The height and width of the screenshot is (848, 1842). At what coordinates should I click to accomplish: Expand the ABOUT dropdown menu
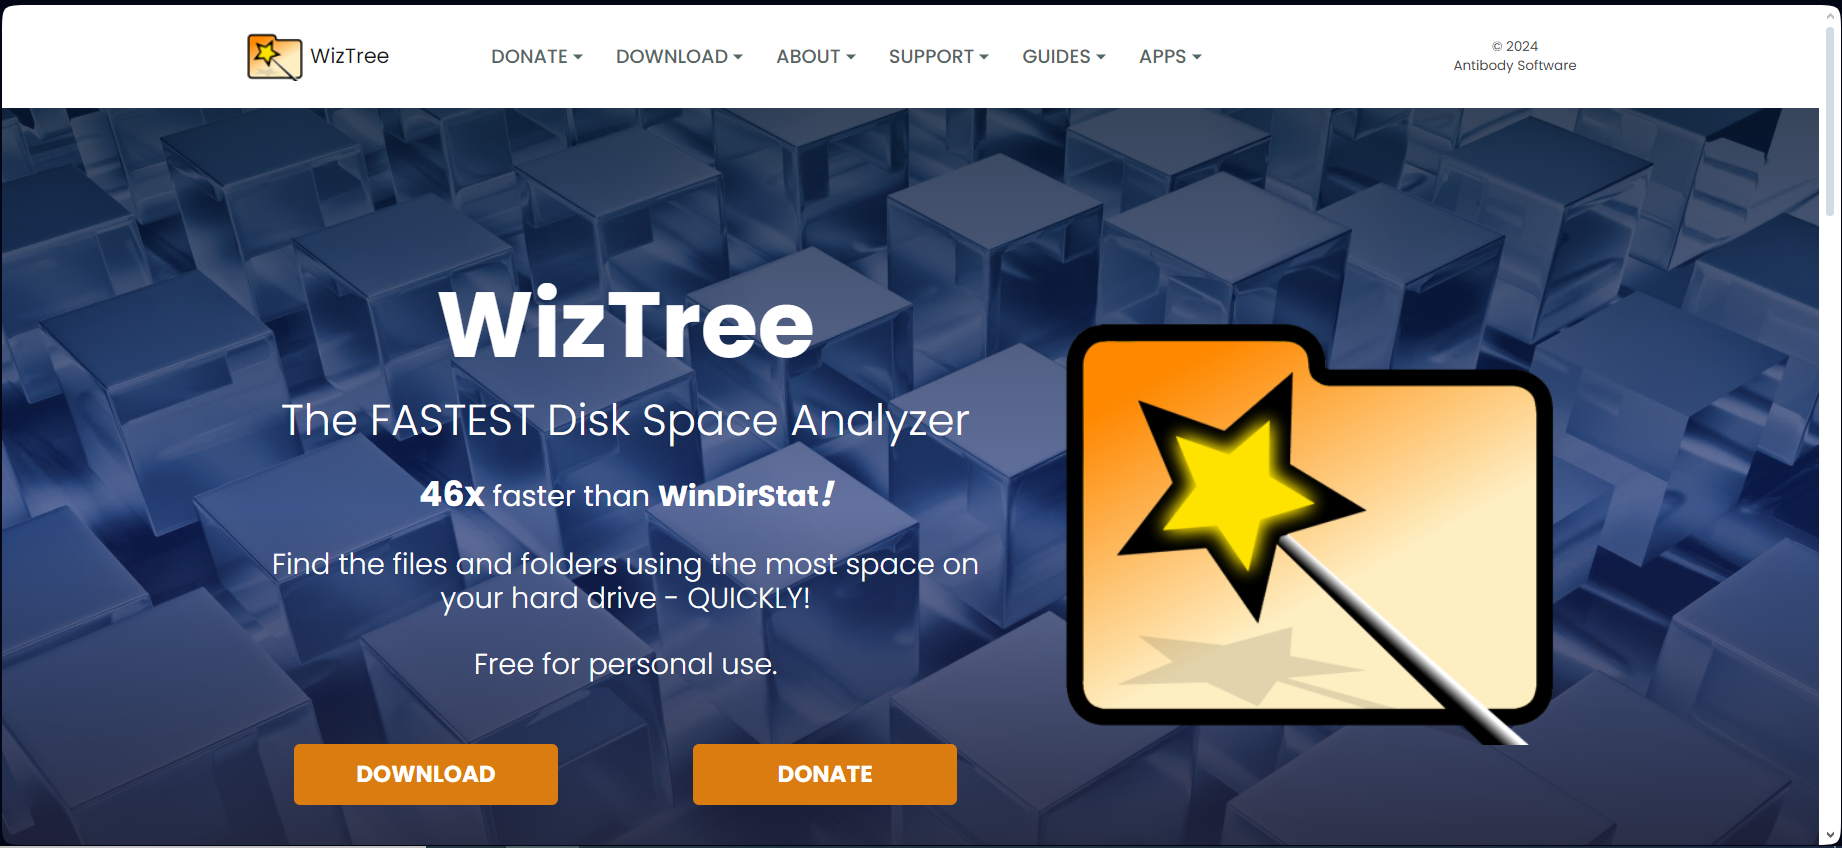point(816,57)
